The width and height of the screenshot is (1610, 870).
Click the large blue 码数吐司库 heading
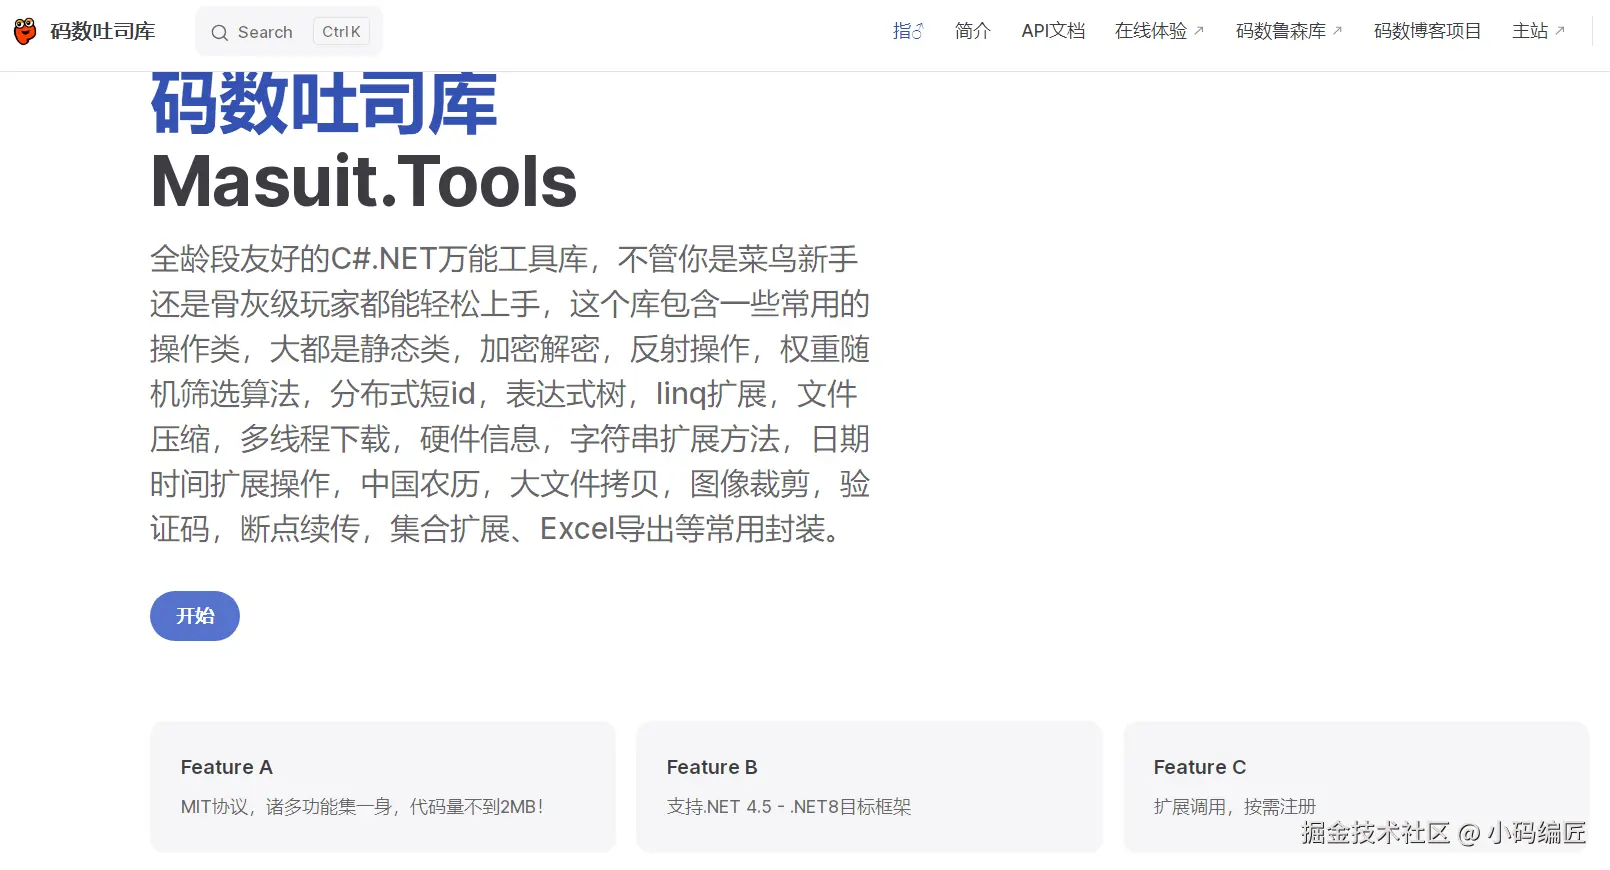[324, 104]
